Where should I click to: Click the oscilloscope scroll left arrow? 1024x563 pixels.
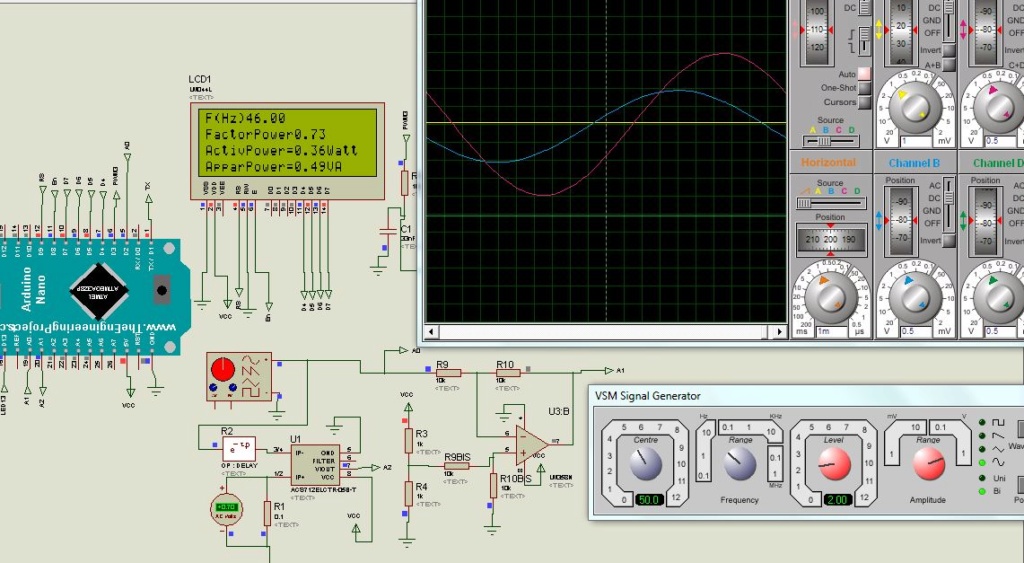(430, 332)
